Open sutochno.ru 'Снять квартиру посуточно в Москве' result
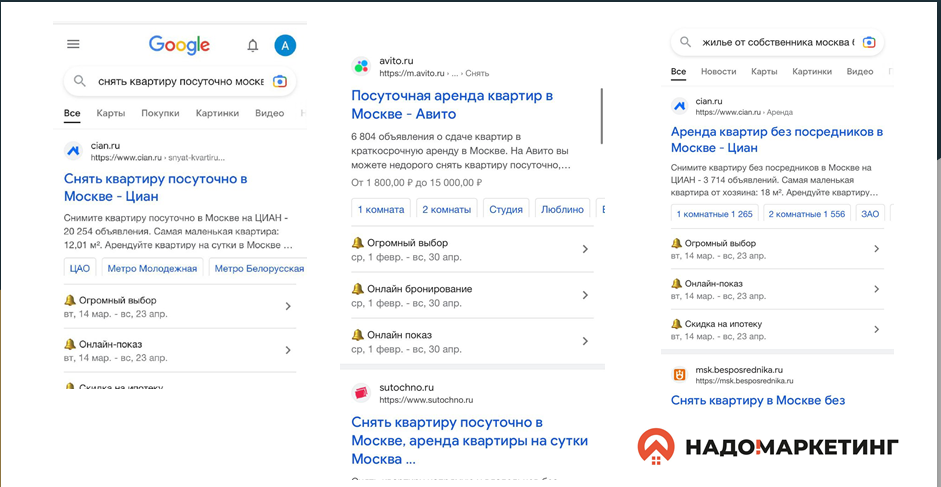941x487 pixels. [470, 441]
